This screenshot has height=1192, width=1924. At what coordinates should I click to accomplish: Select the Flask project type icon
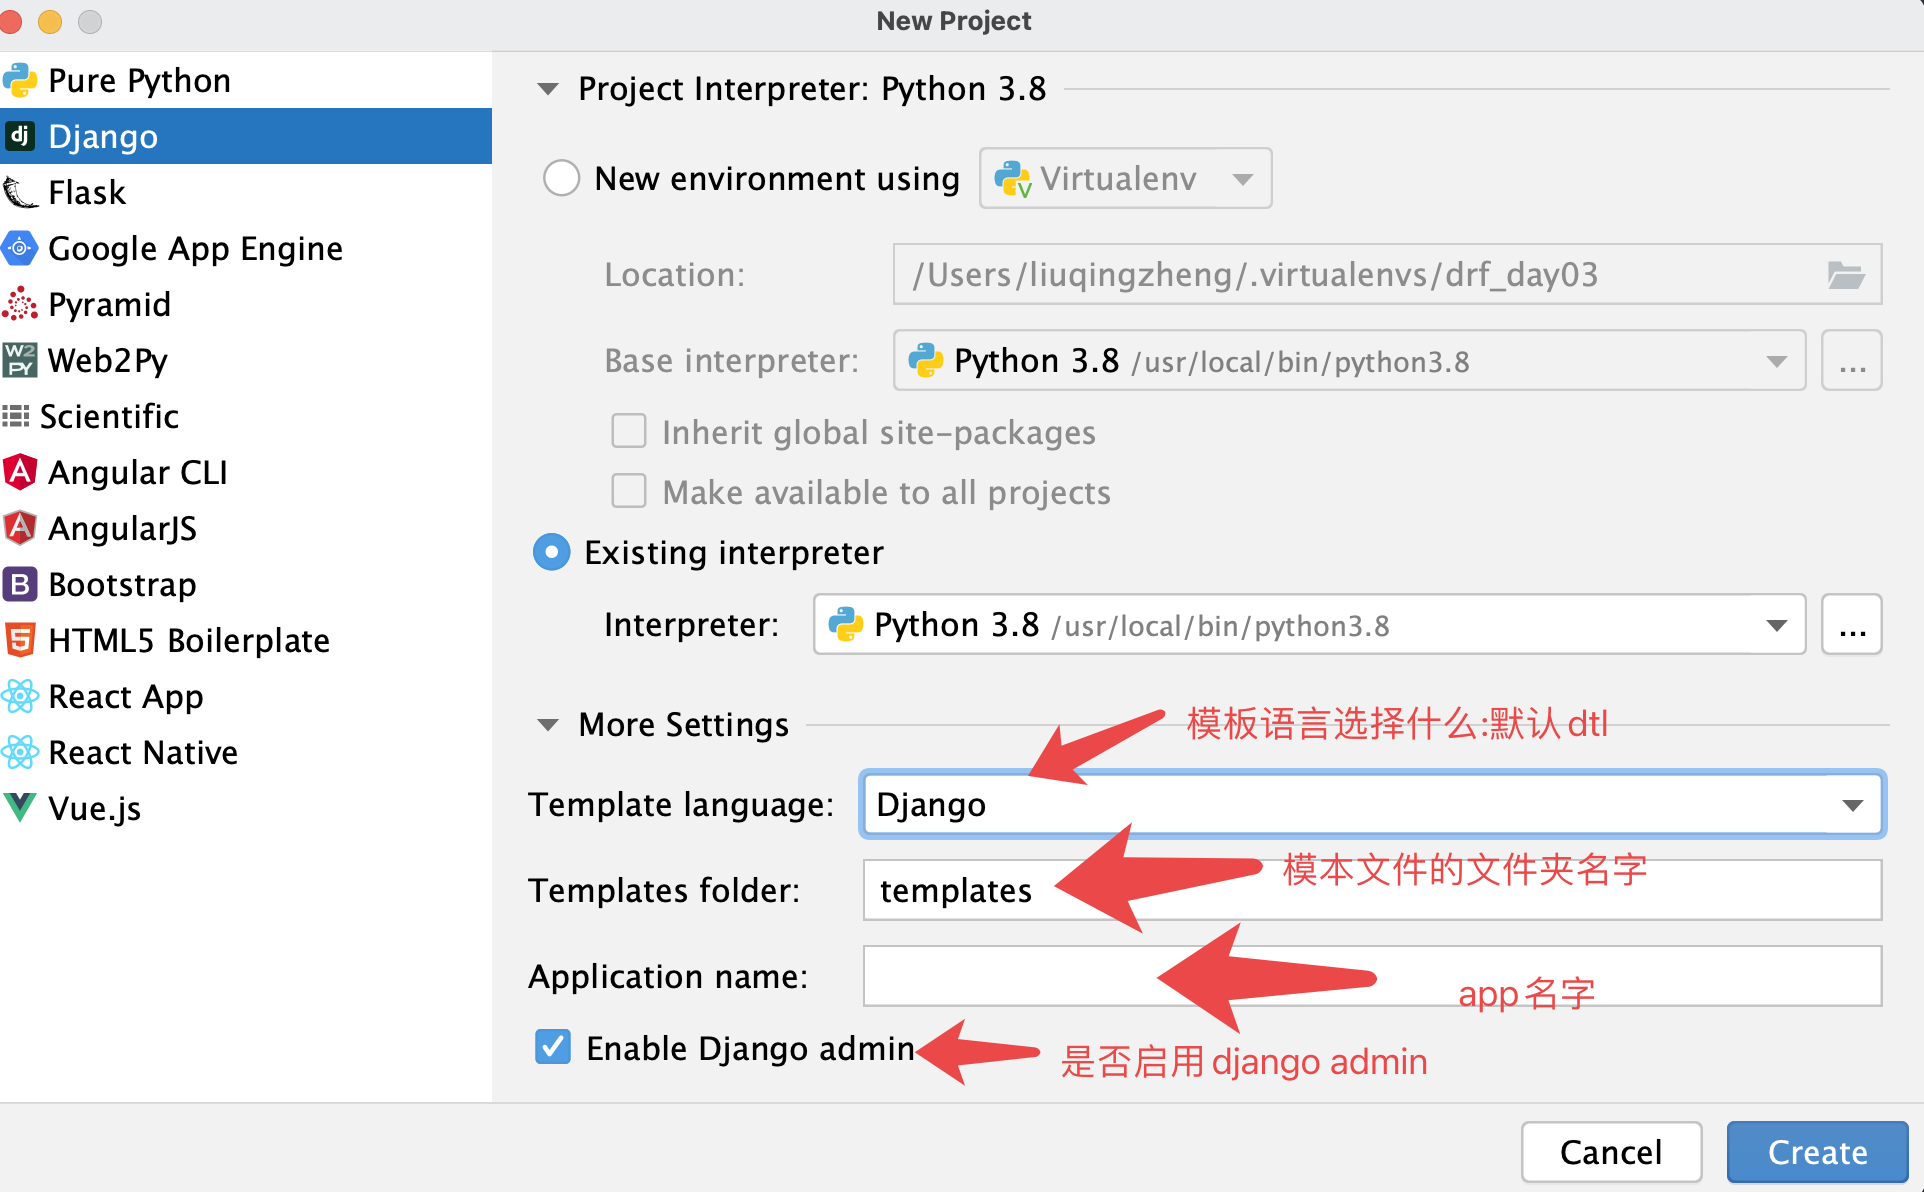(x=20, y=192)
